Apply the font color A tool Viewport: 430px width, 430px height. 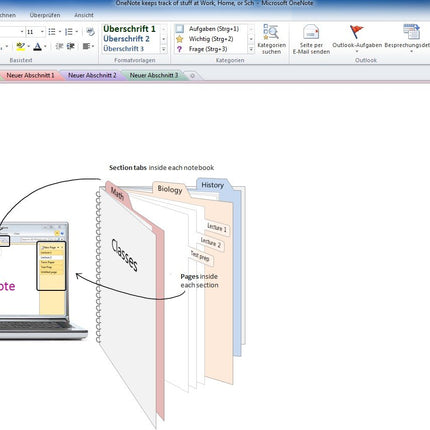pyautogui.click(x=38, y=46)
